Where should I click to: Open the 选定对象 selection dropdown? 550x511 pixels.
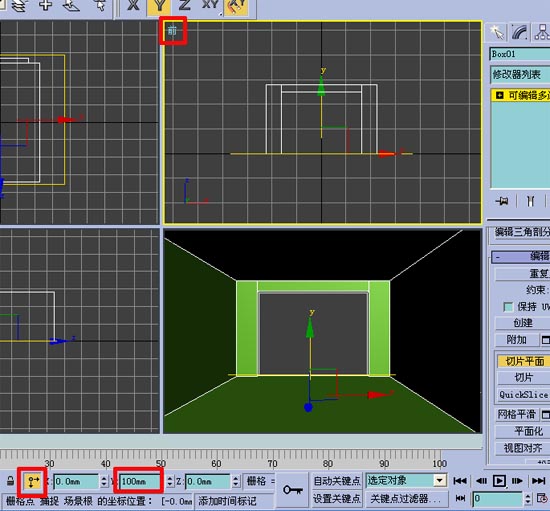pos(406,480)
